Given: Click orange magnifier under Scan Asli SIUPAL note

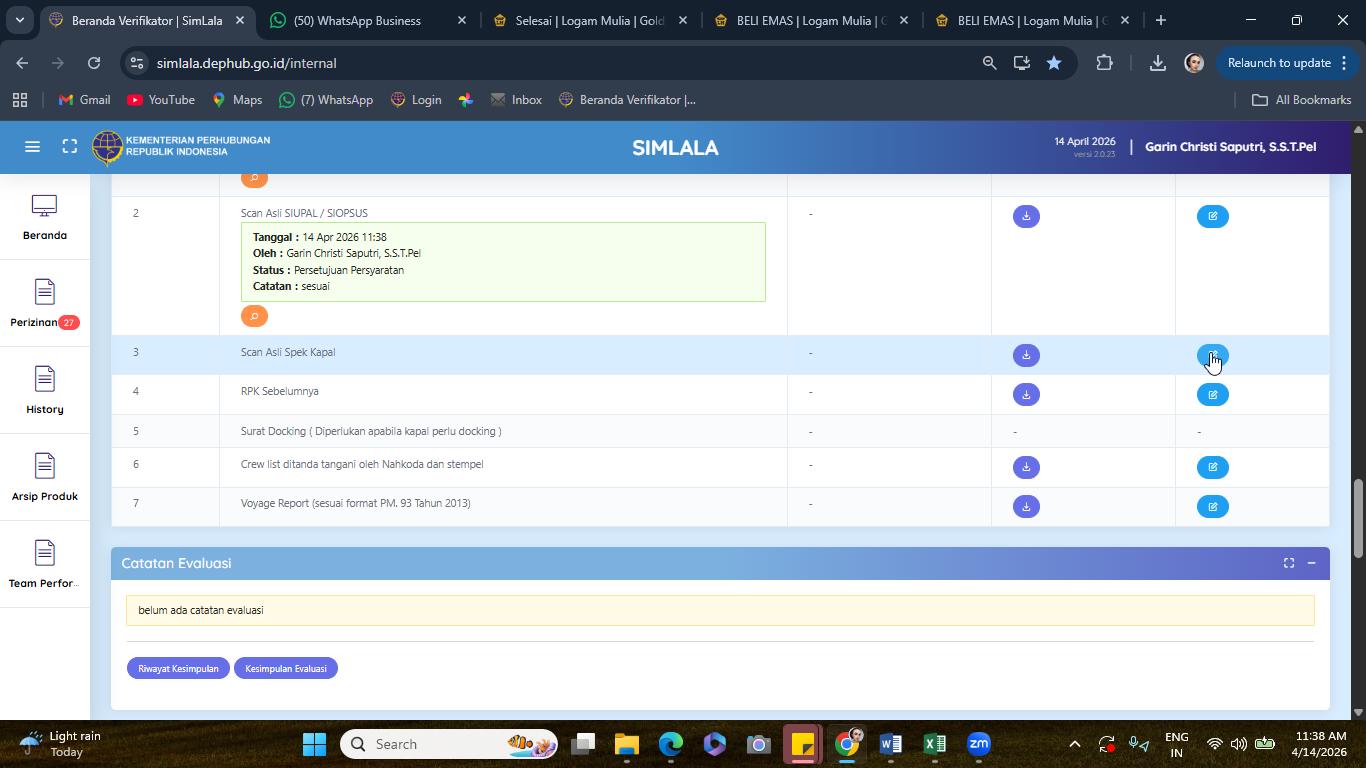Looking at the screenshot, I should tap(254, 316).
